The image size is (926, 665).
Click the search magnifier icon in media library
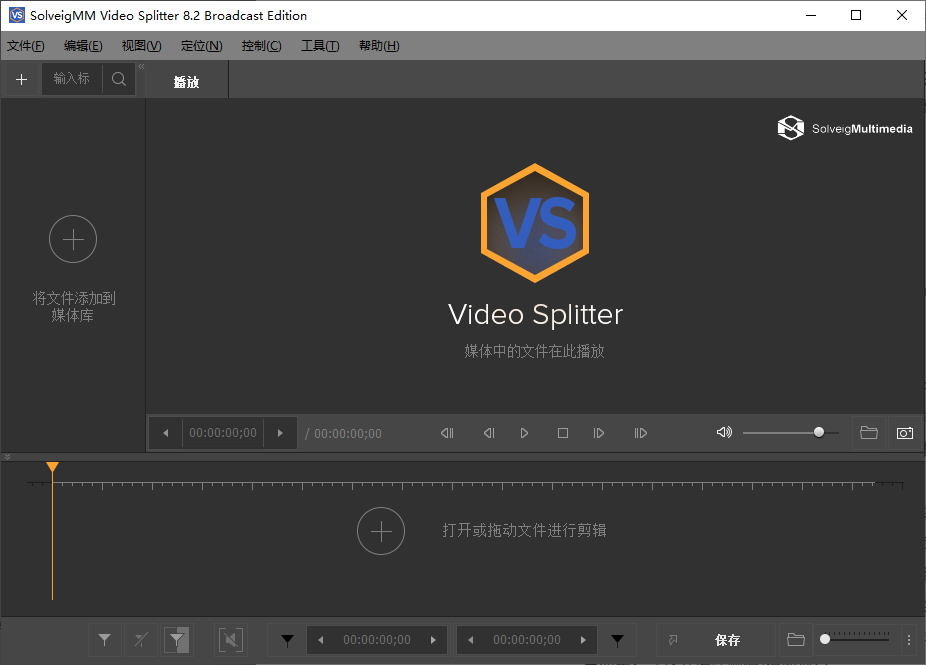coord(119,80)
